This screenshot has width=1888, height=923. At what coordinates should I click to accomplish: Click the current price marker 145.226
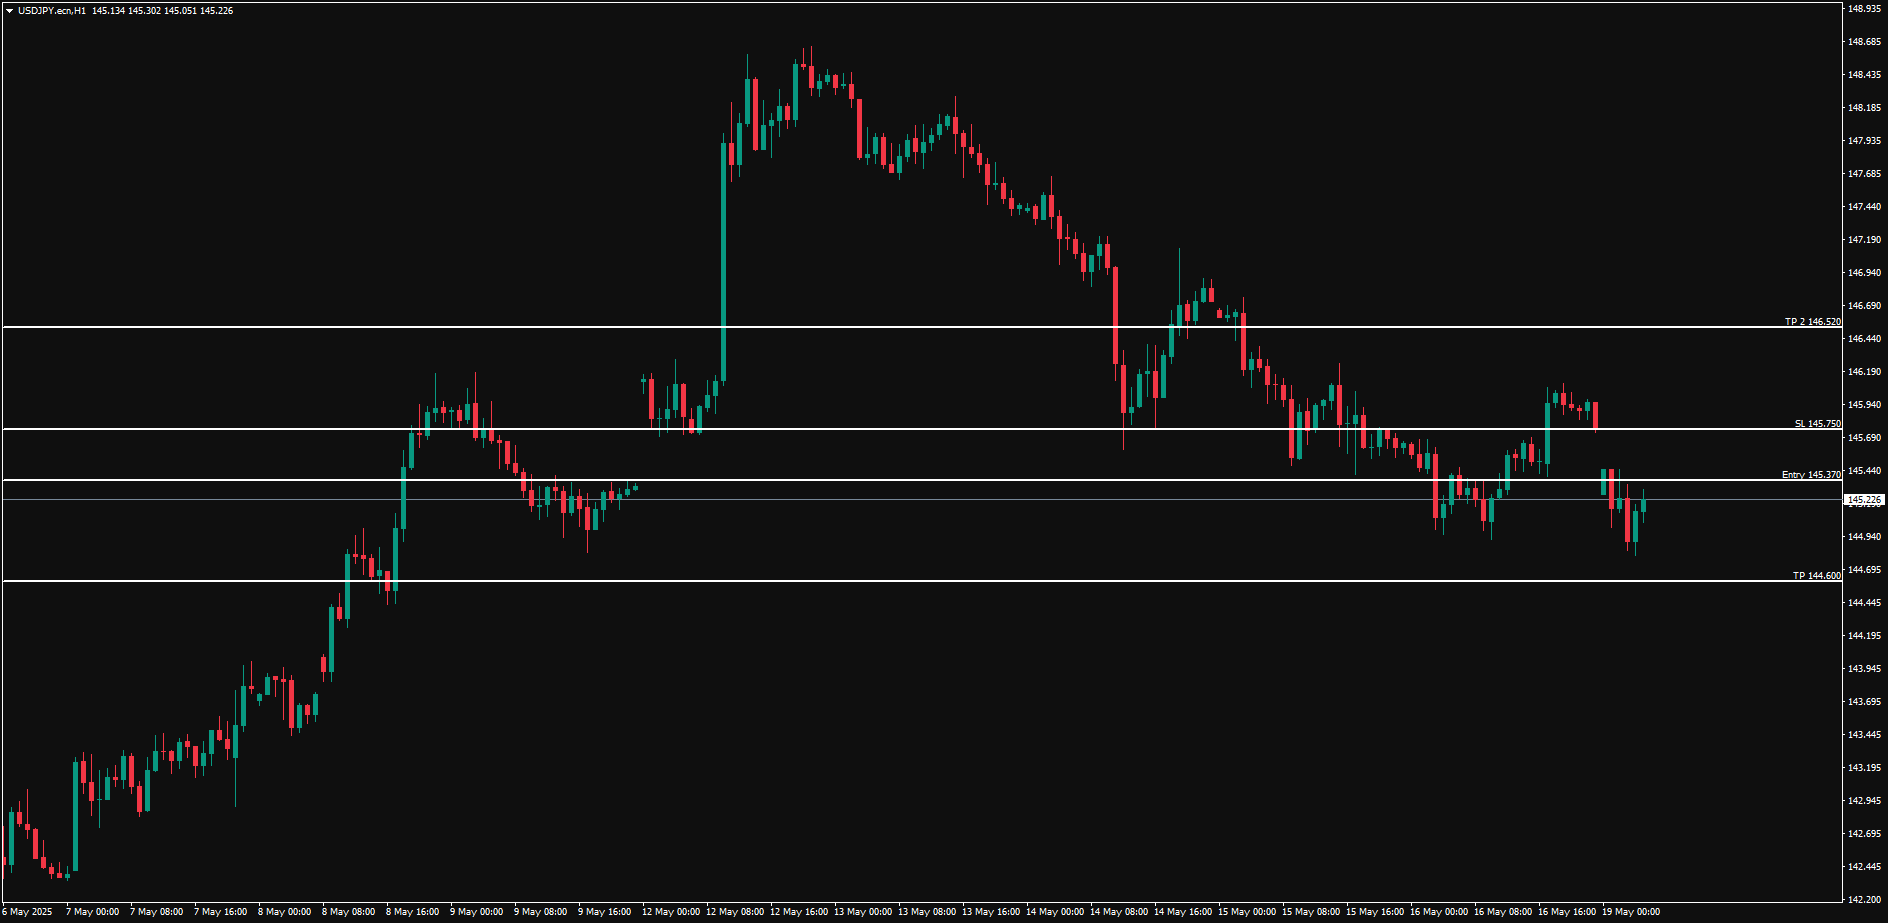click(1864, 500)
